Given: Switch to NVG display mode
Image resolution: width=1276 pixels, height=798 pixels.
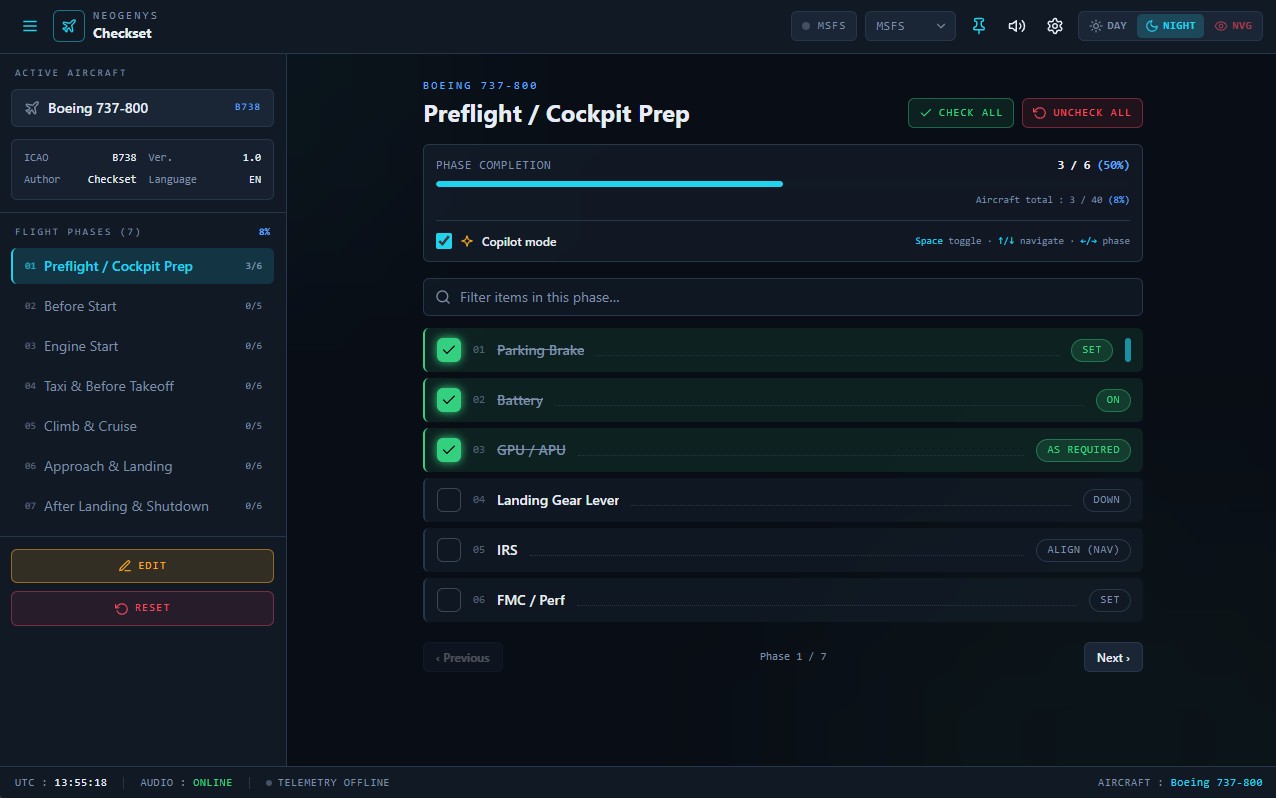Looking at the screenshot, I should click(1233, 26).
